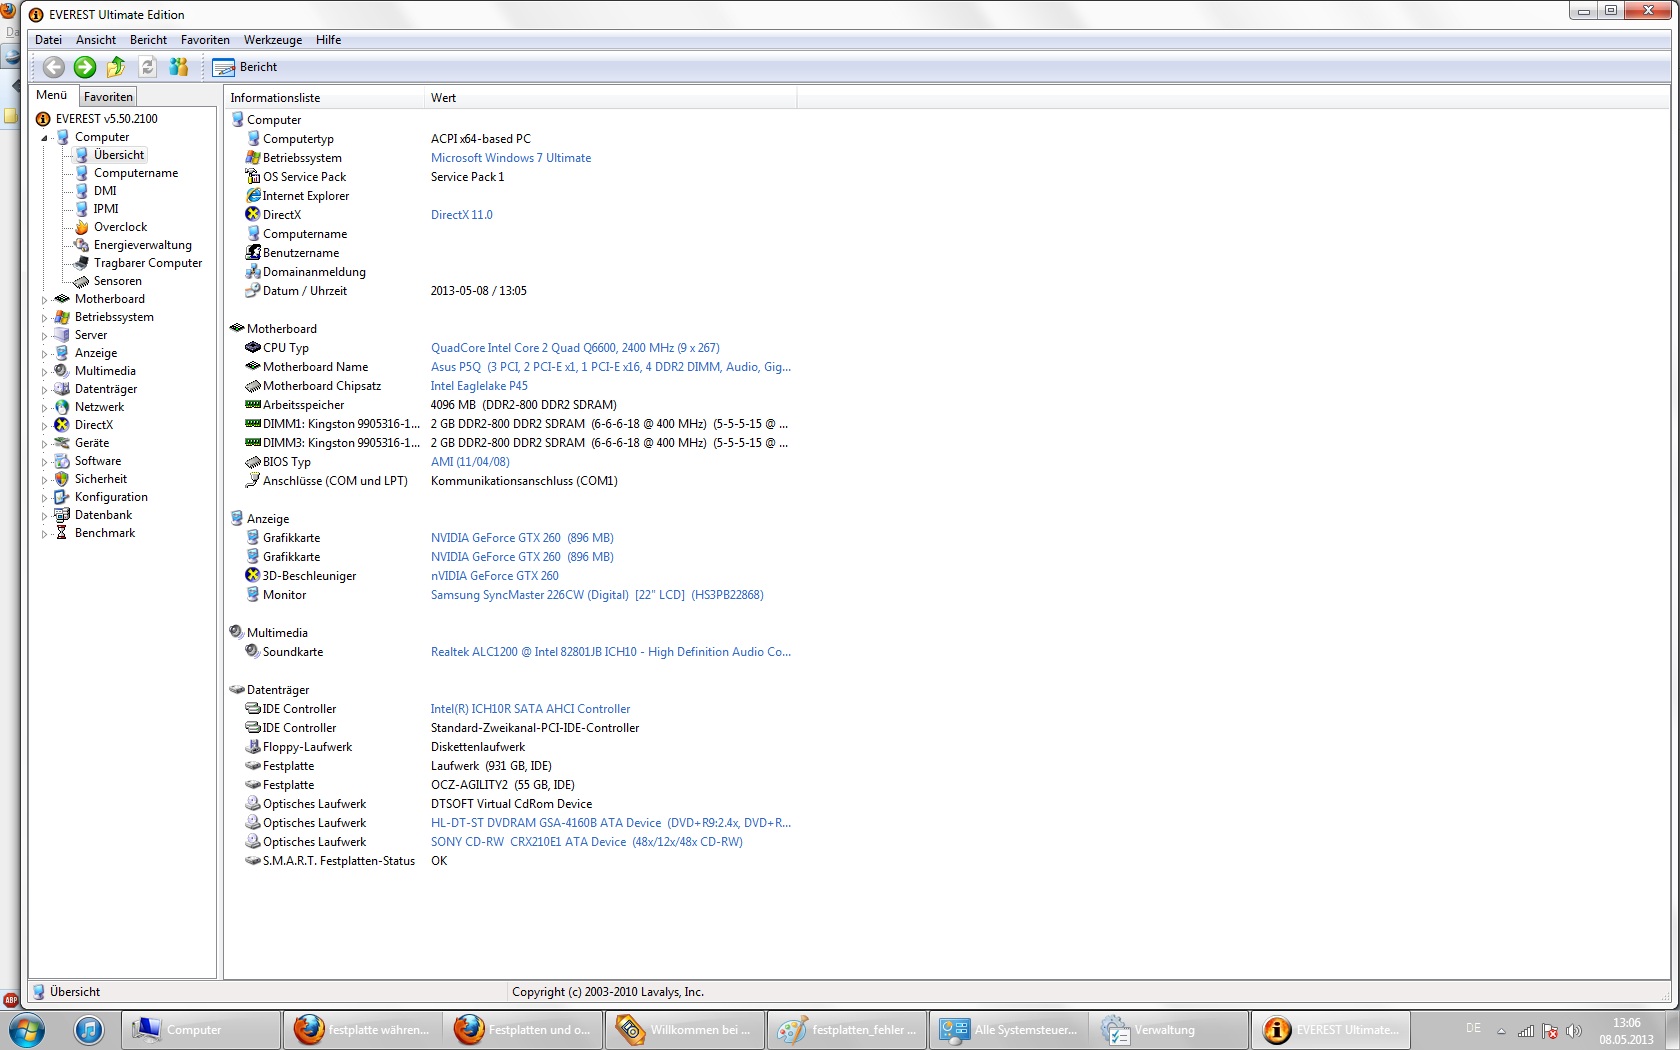Click the Benchmark hourglass icon
Screen dimensions: 1680x1050
pyautogui.click(x=62, y=533)
